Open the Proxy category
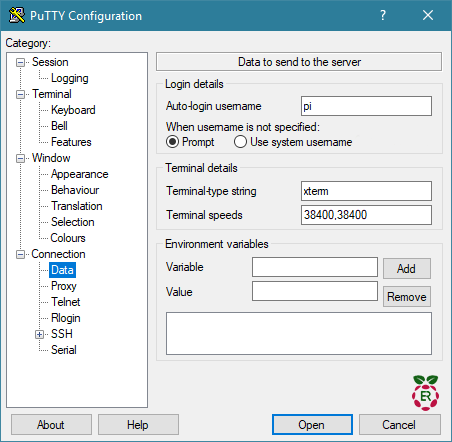Viewport: 452px width, 442px height. (64, 286)
